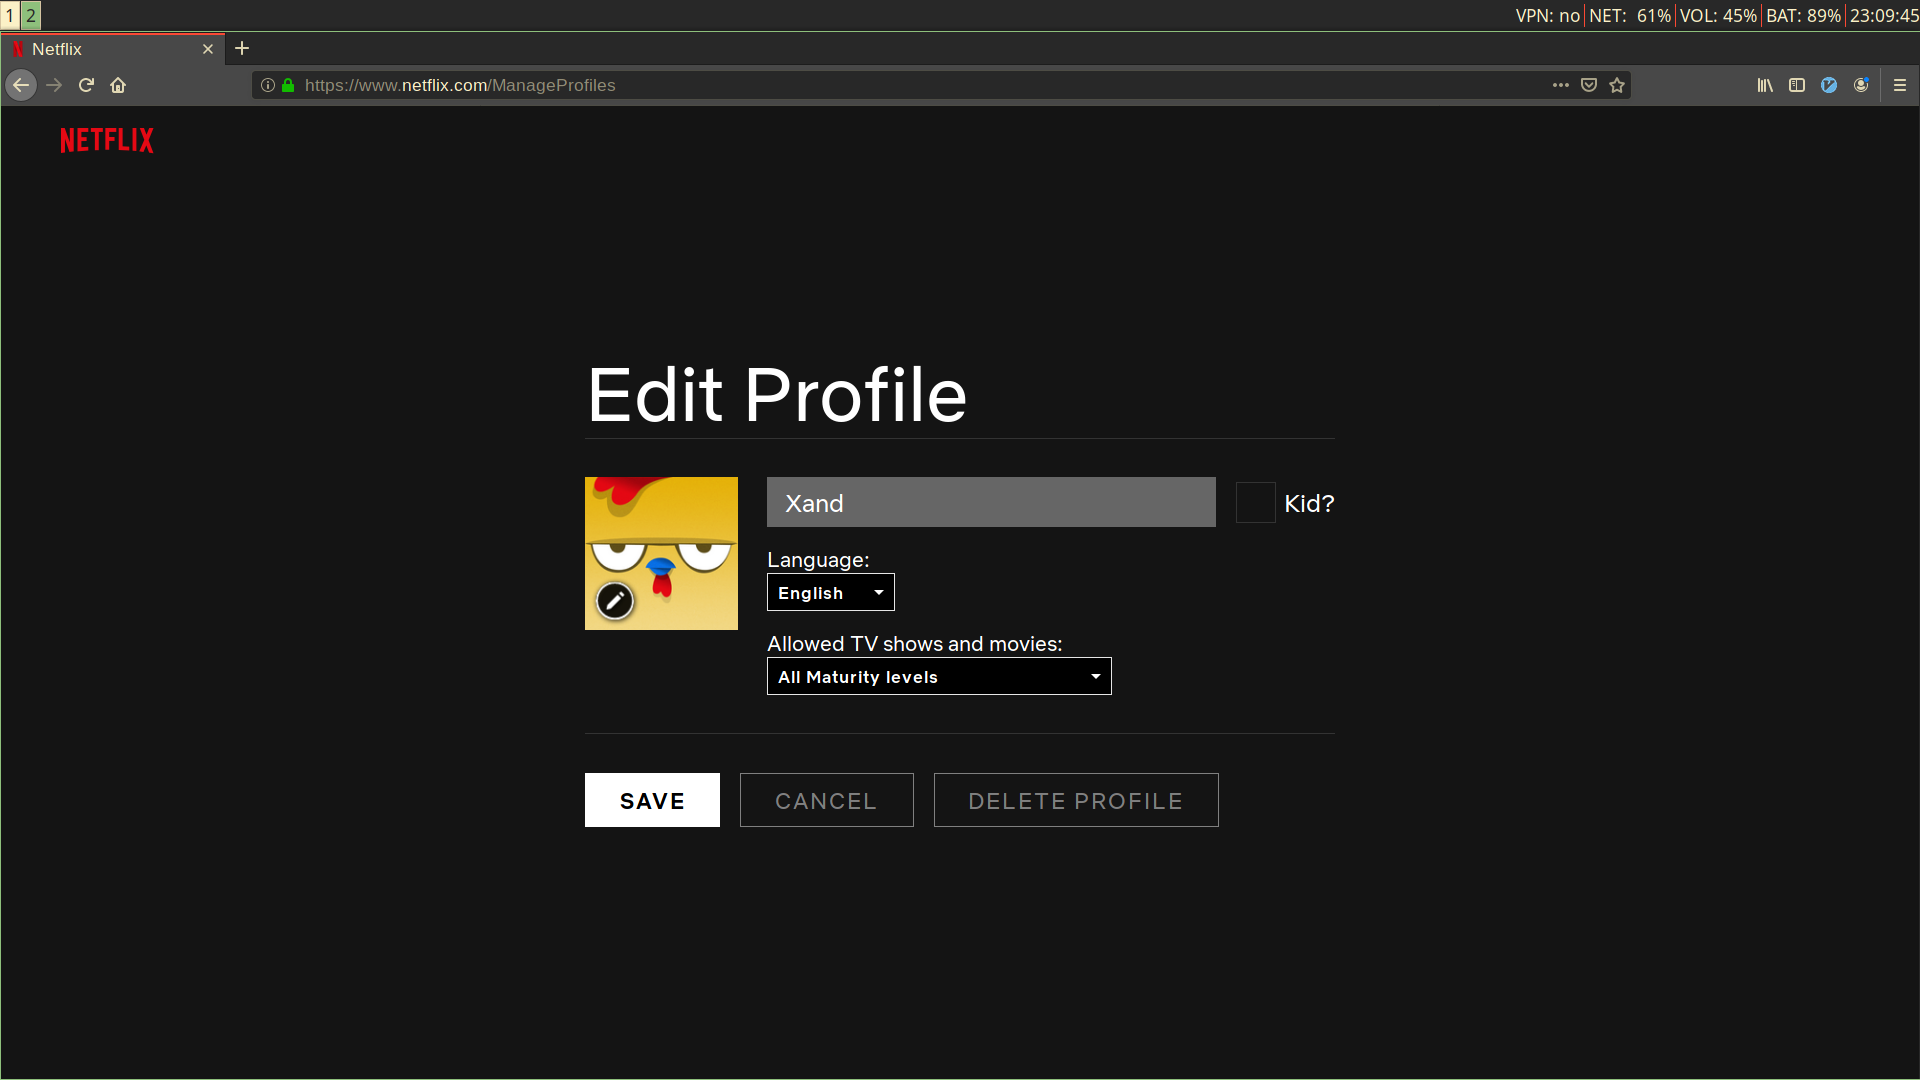Open page actions three-dot menu
The width and height of the screenshot is (1920, 1080).
pyautogui.click(x=1561, y=85)
